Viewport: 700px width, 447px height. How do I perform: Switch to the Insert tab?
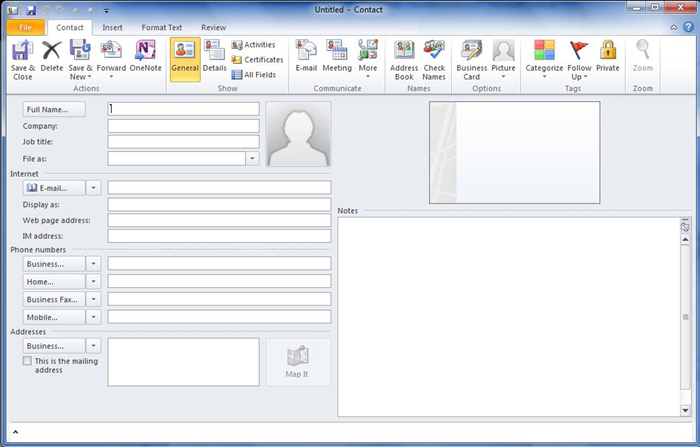point(112,28)
